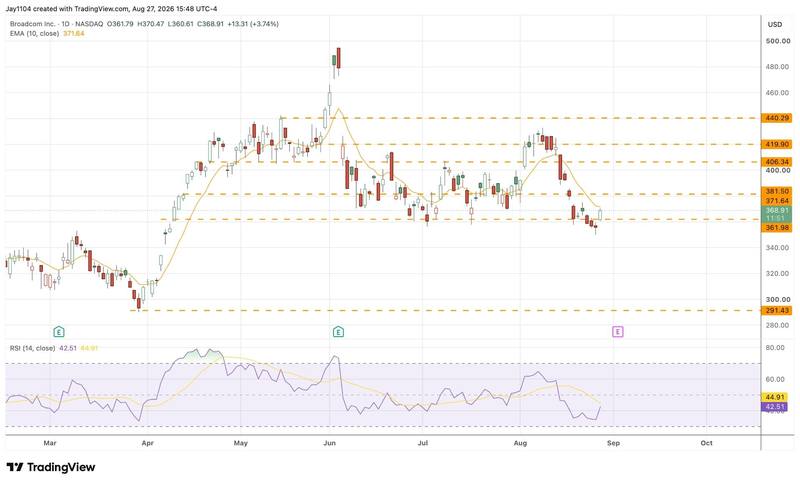Click the USD currency label
Screen dimensions: 800x484
pyautogui.click(x=774, y=24)
